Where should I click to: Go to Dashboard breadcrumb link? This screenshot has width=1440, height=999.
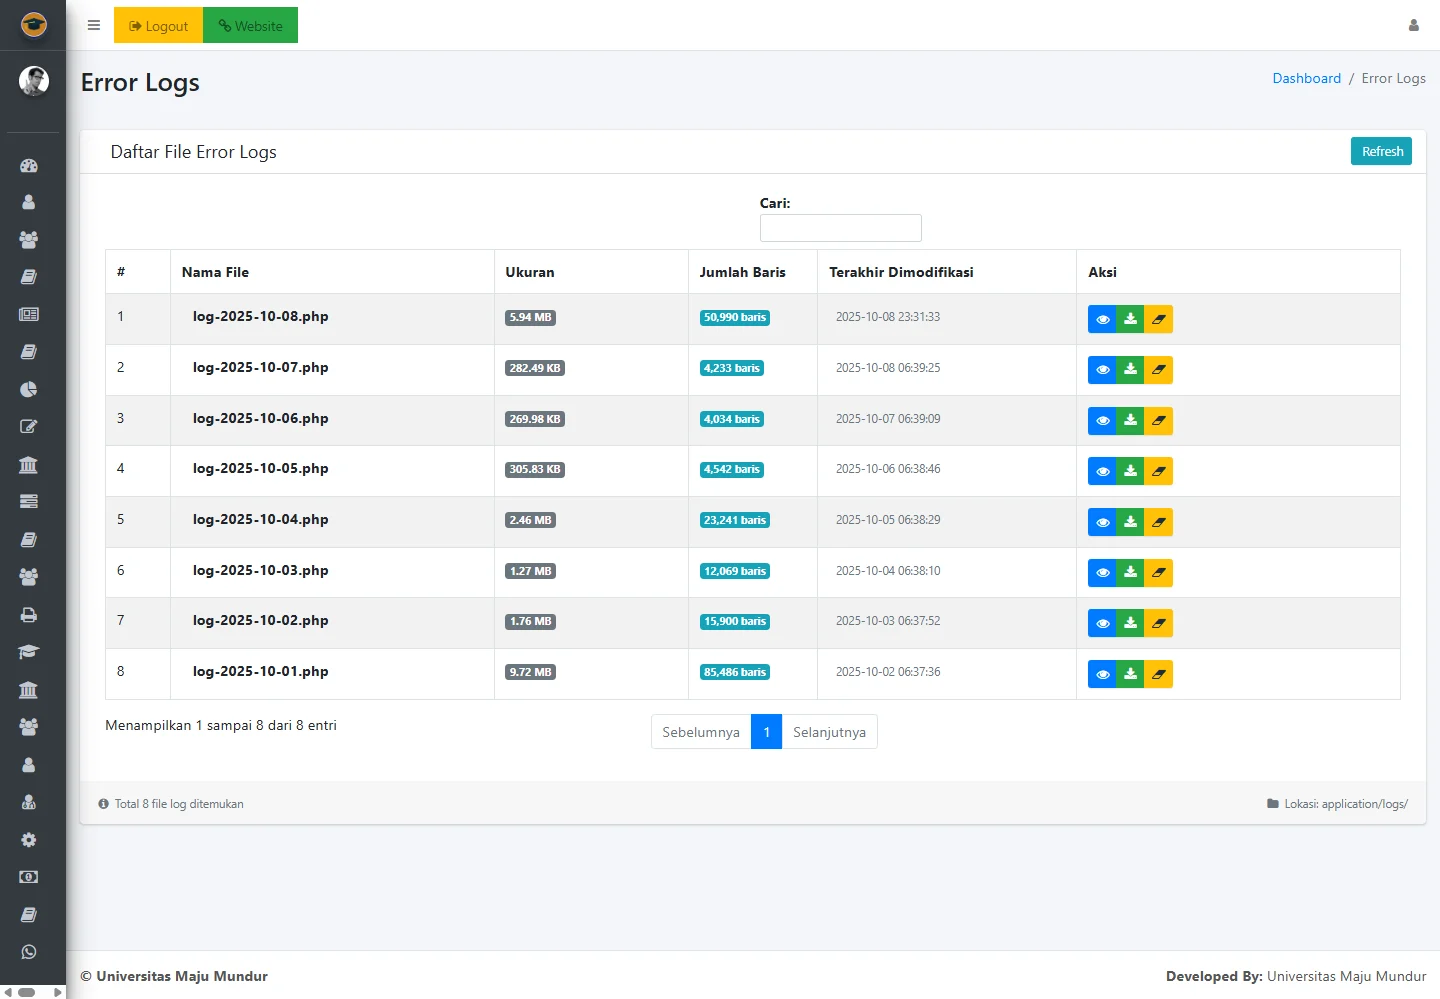[1306, 78]
